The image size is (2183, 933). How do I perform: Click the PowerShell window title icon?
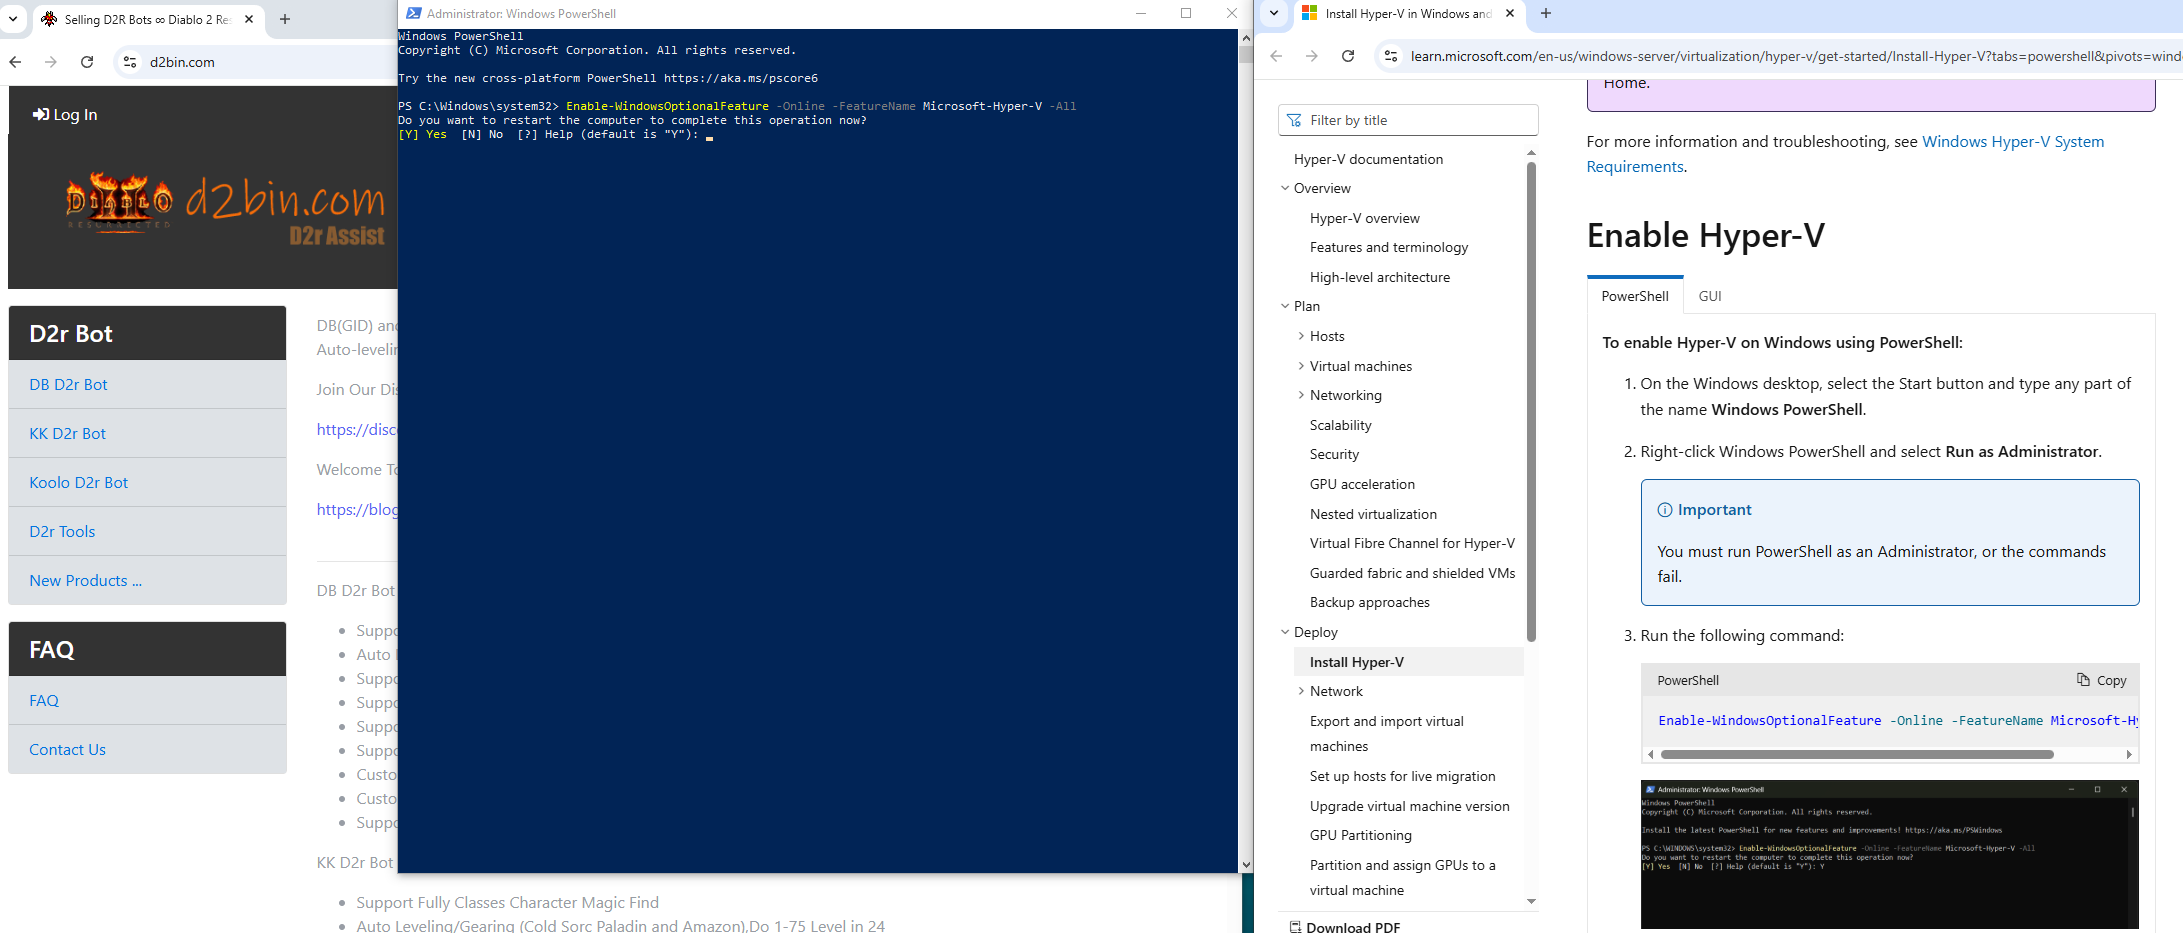[413, 13]
